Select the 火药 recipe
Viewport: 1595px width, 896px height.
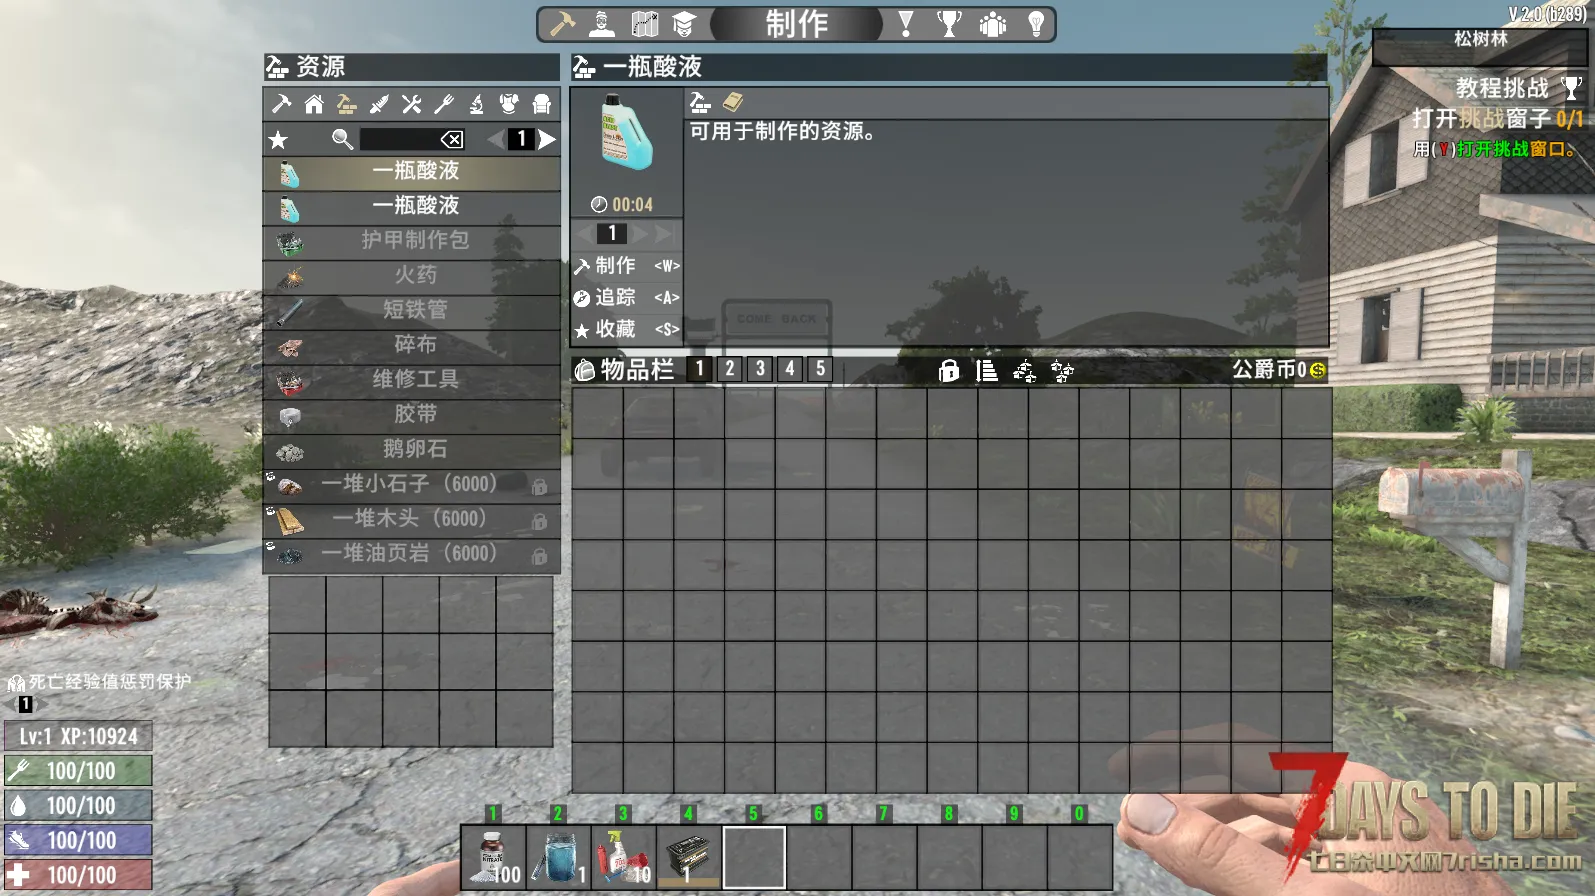411,277
